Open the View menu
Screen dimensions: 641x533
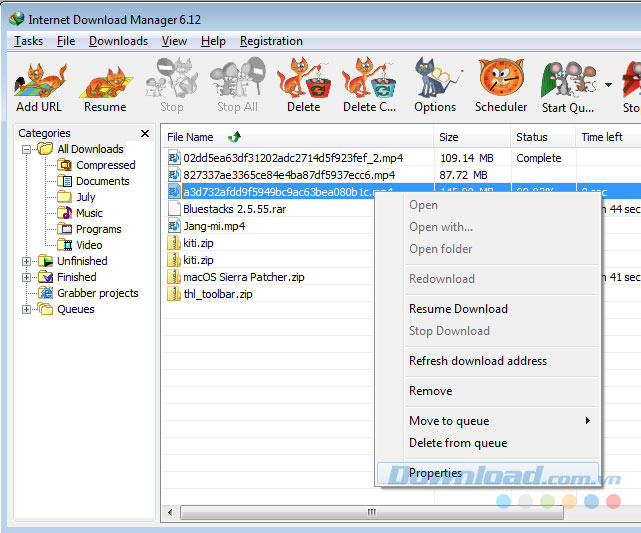pyautogui.click(x=174, y=41)
